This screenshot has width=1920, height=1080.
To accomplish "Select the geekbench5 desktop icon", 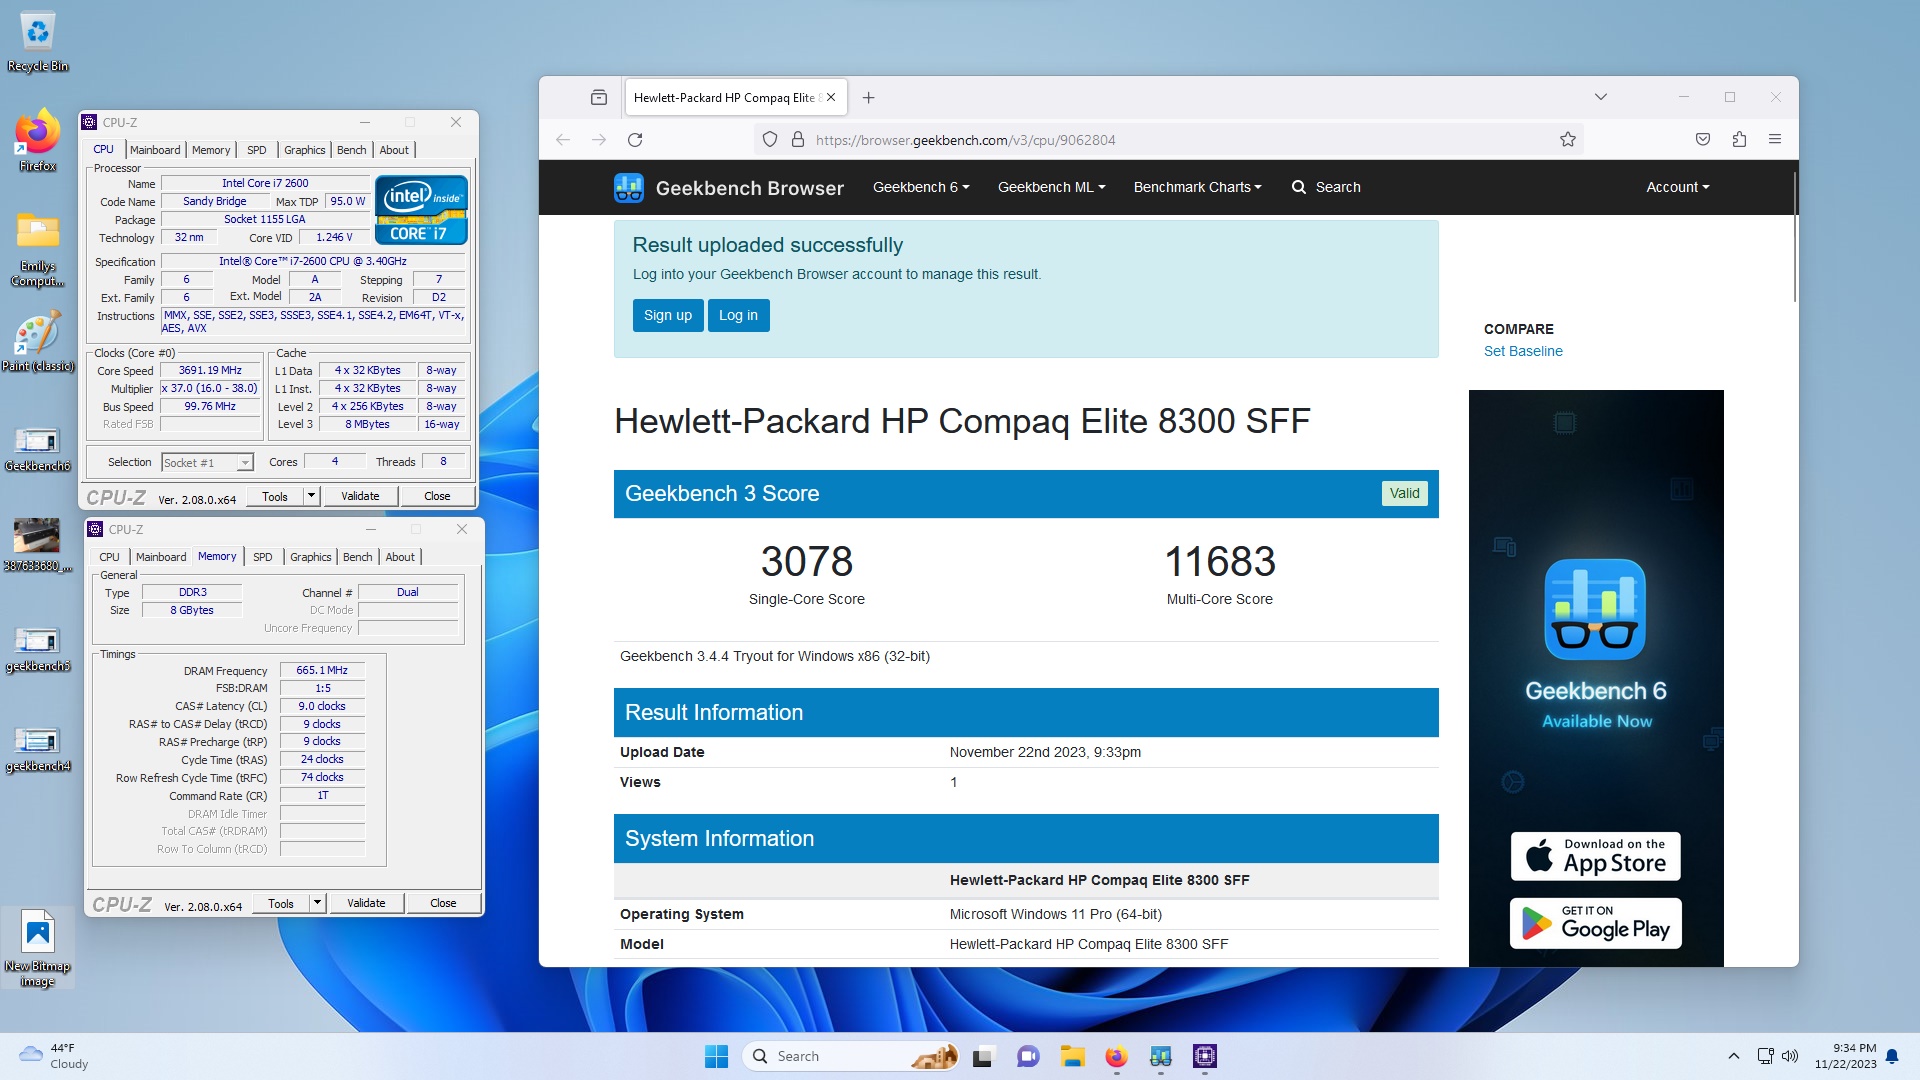I will point(37,649).
